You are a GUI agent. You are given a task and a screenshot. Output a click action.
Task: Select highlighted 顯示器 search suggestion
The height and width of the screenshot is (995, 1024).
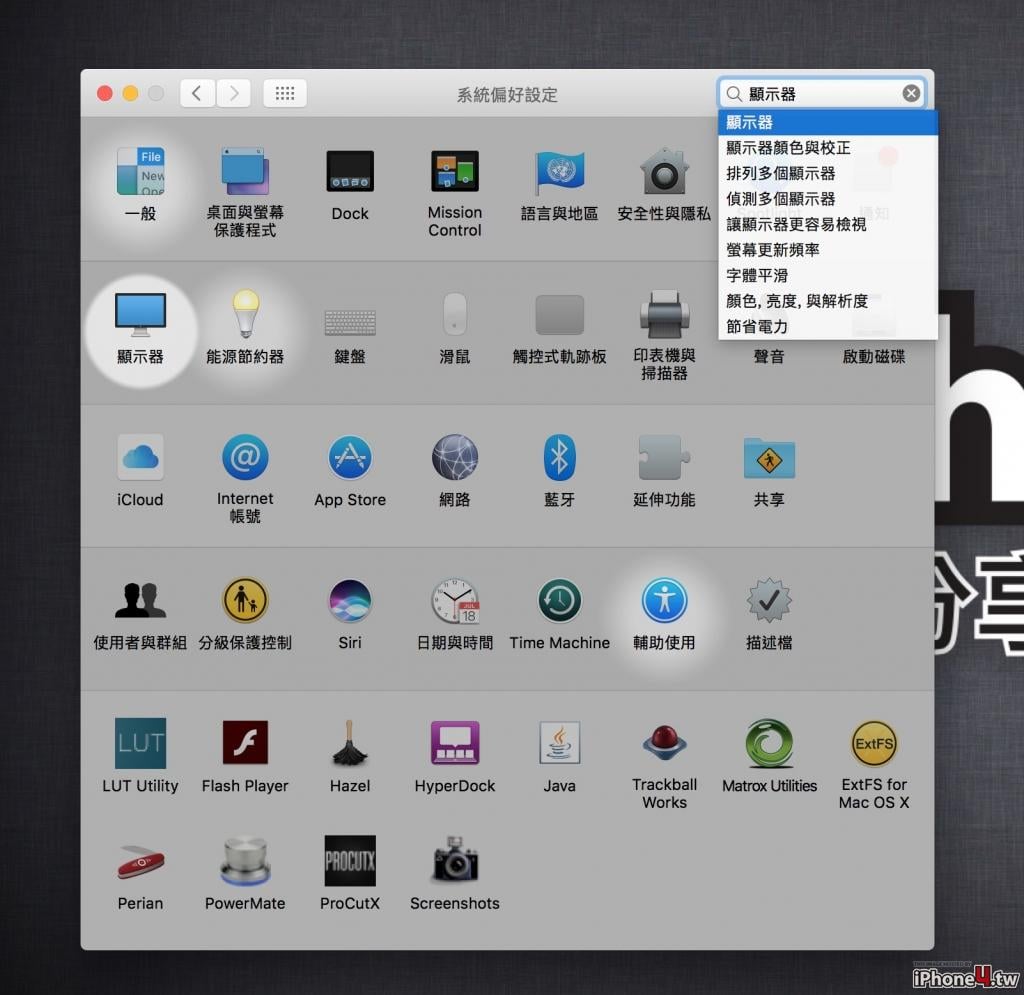tap(827, 122)
